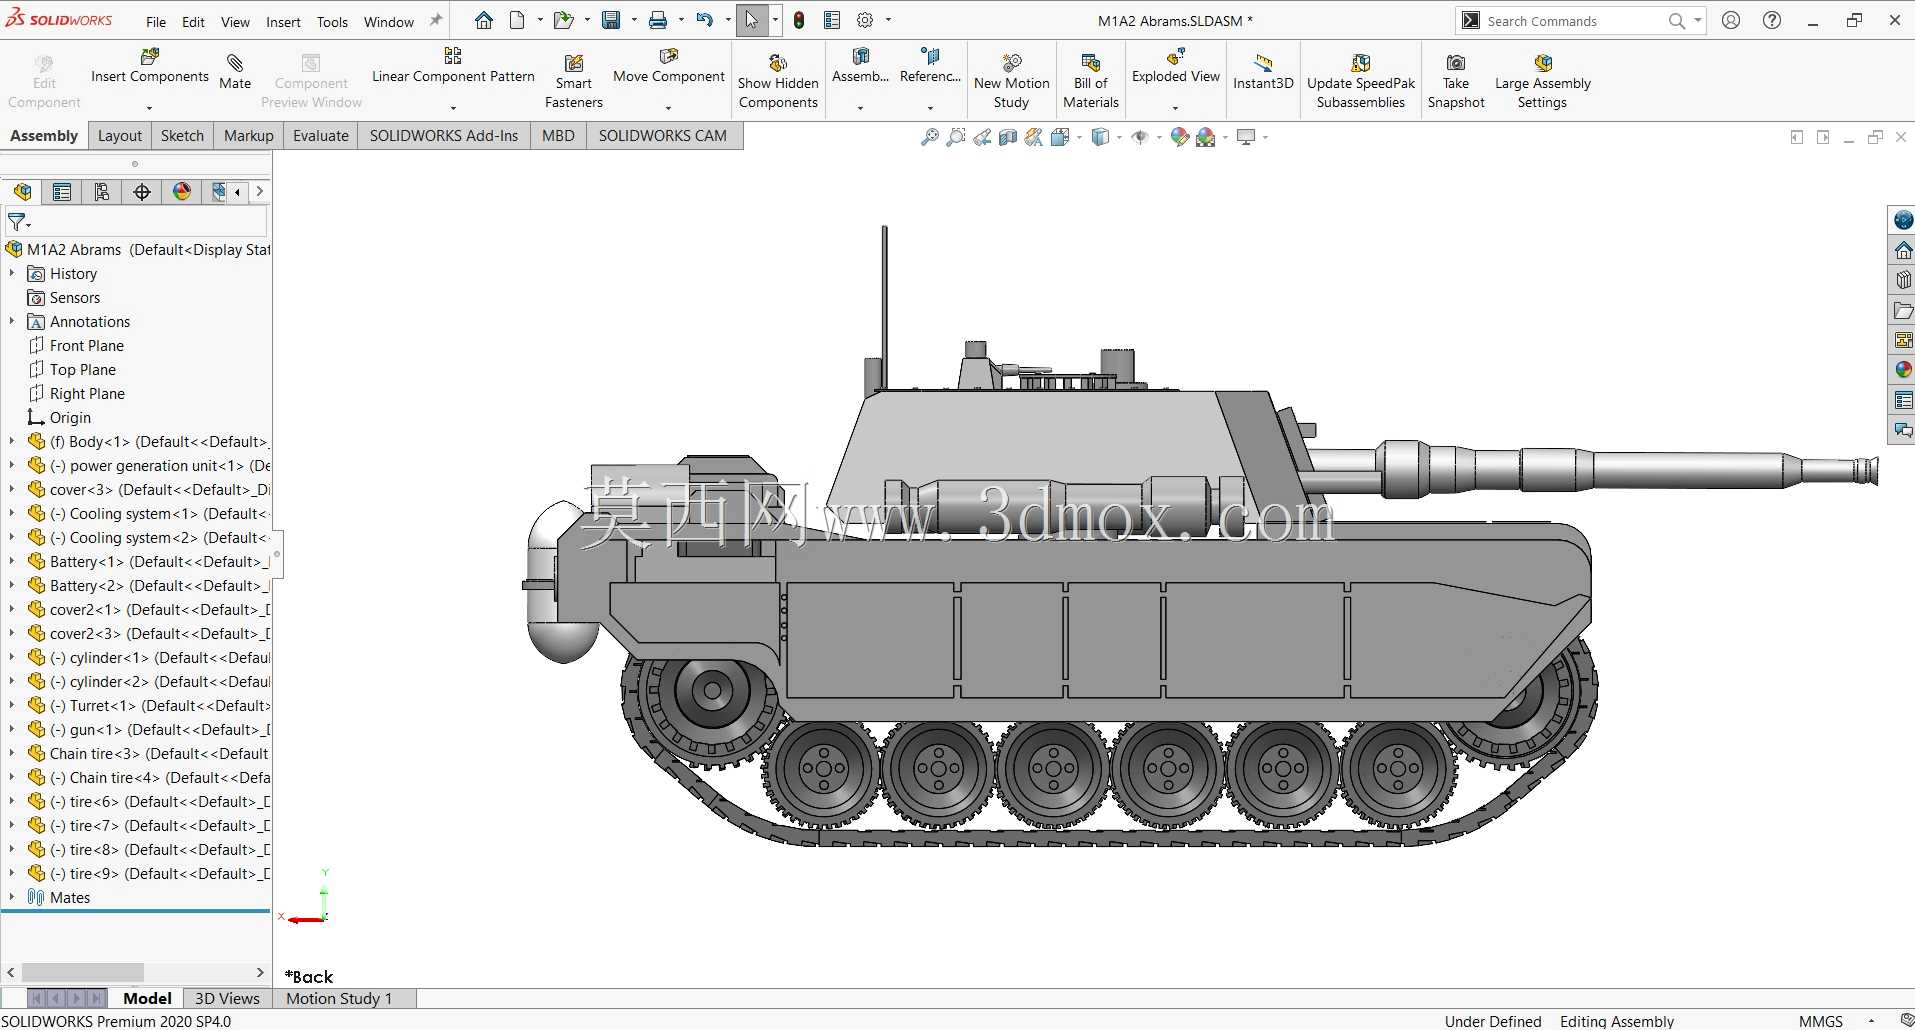Switch to the Sketch tab

click(x=182, y=136)
